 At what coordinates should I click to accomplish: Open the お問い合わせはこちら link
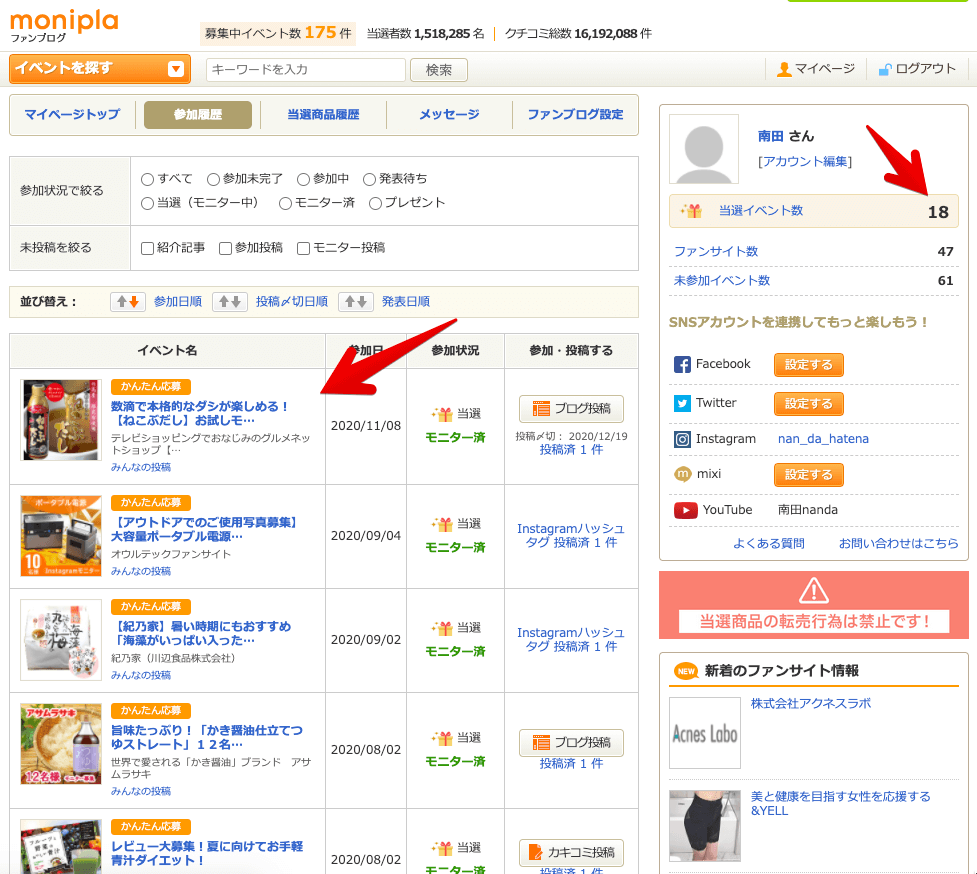click(898, 543)
